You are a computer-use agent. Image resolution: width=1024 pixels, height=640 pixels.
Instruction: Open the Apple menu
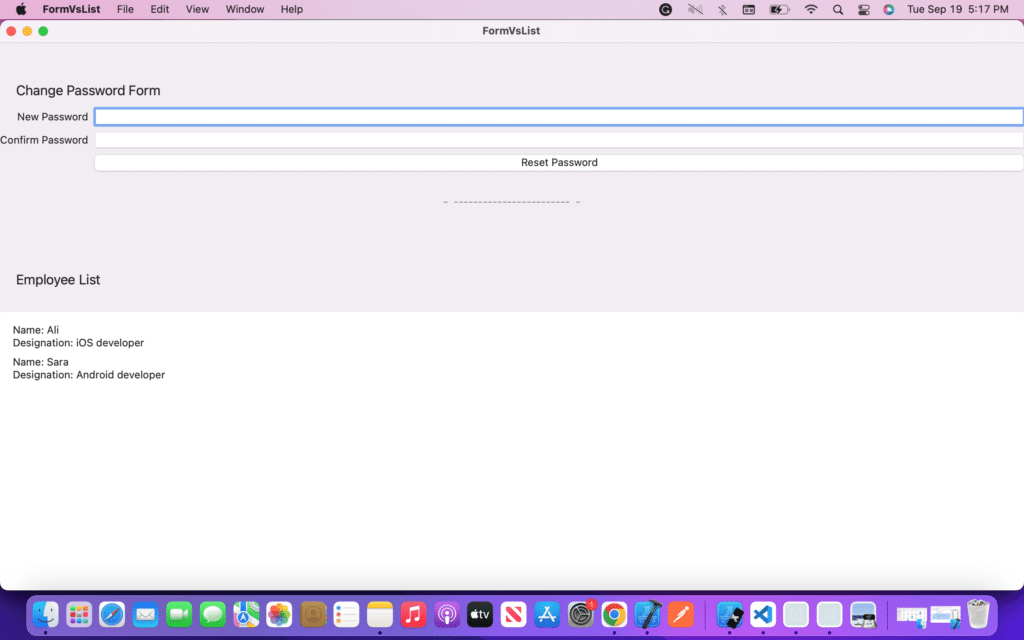tap(20, 9)
